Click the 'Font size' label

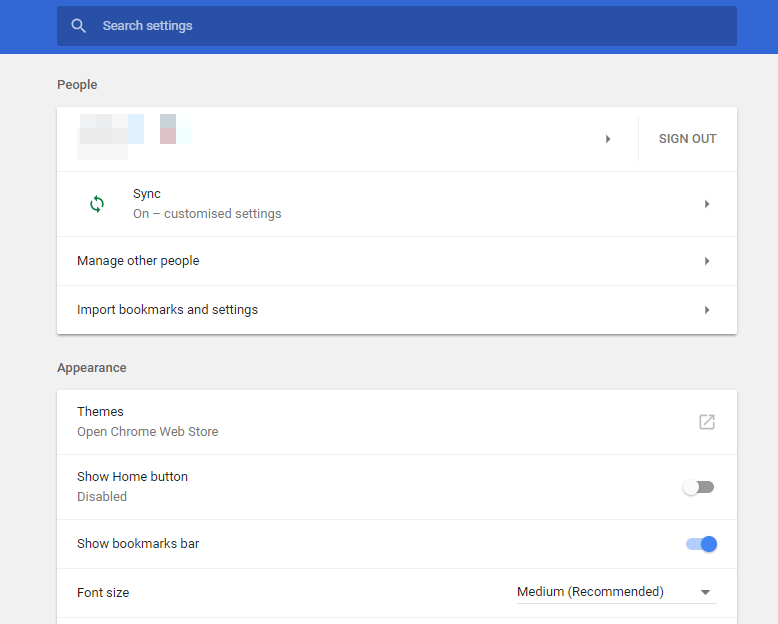click(x=103, y=593)
